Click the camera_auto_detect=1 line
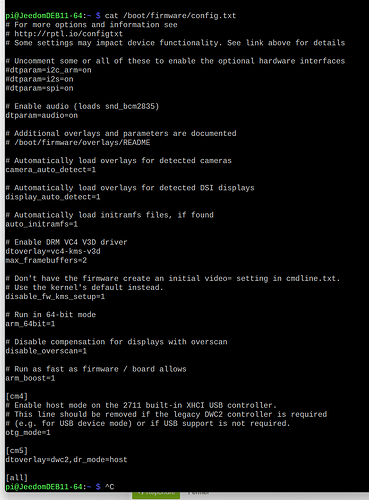This screenshot has height=500, width=369. pyautogui.click(x=51, y=170)
